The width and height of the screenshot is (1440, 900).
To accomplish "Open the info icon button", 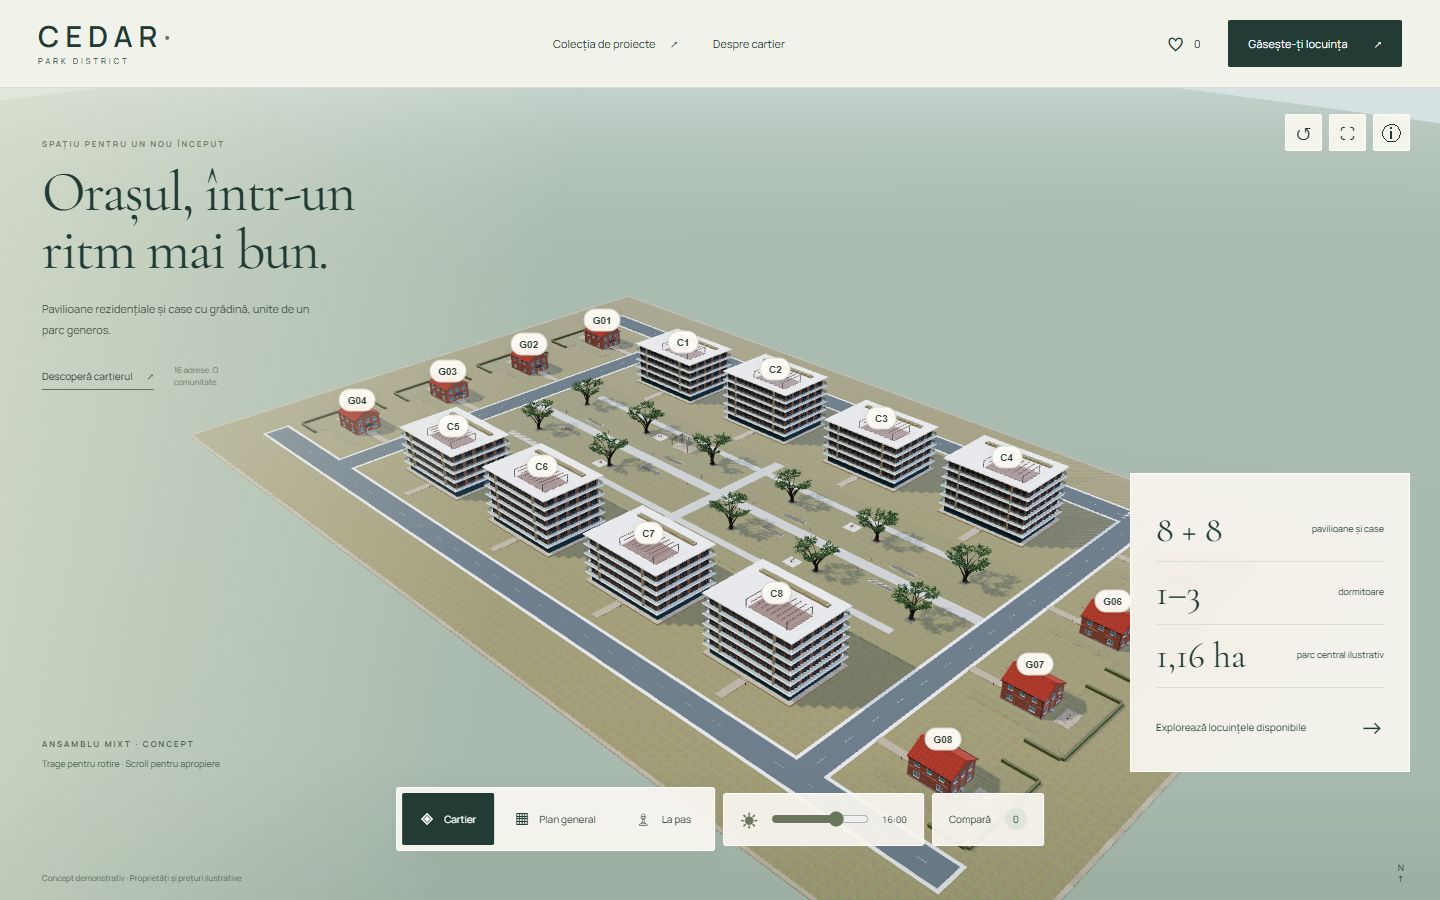I will pyautogui.click(x=1391, y=133).
